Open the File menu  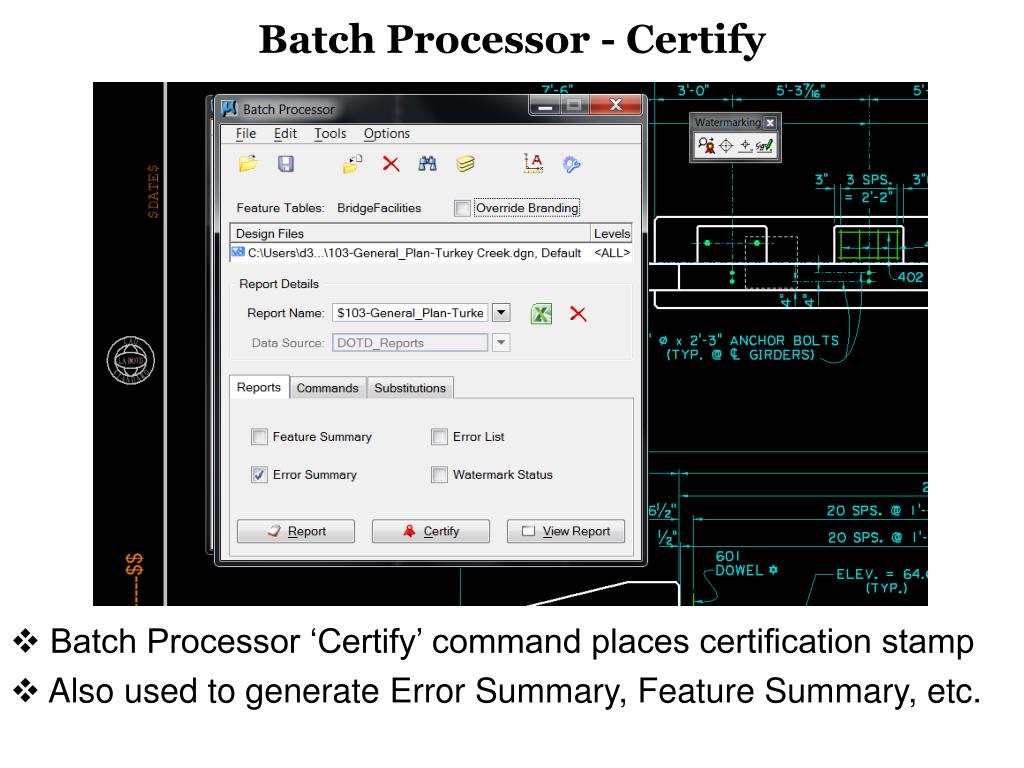click(246, 133)
